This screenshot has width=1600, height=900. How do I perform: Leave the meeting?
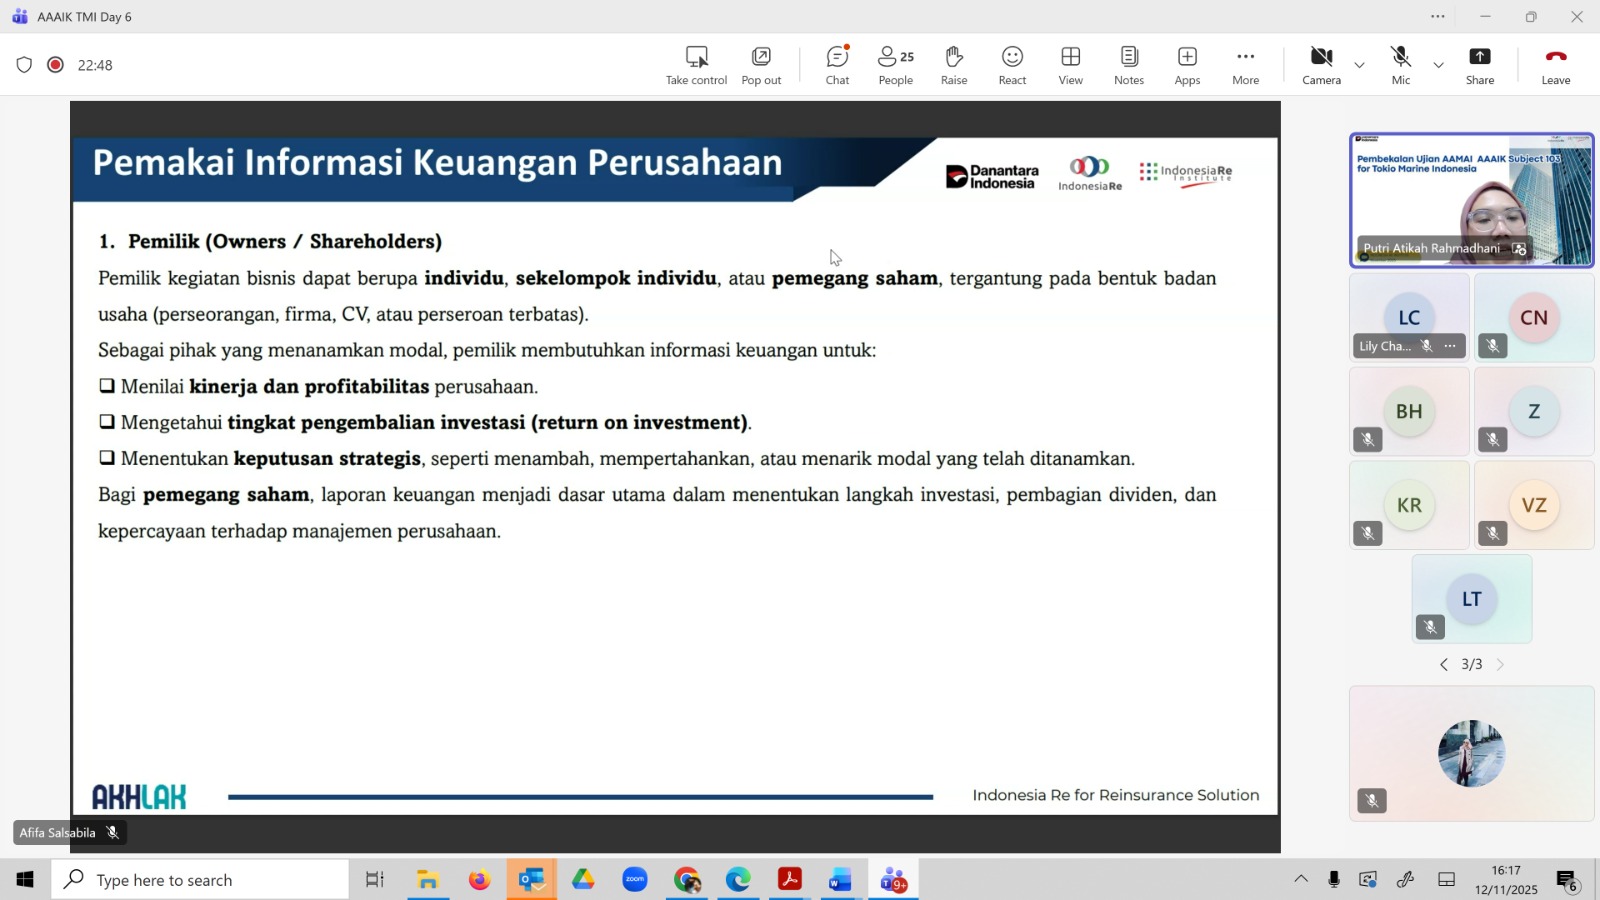point(1555,65)
